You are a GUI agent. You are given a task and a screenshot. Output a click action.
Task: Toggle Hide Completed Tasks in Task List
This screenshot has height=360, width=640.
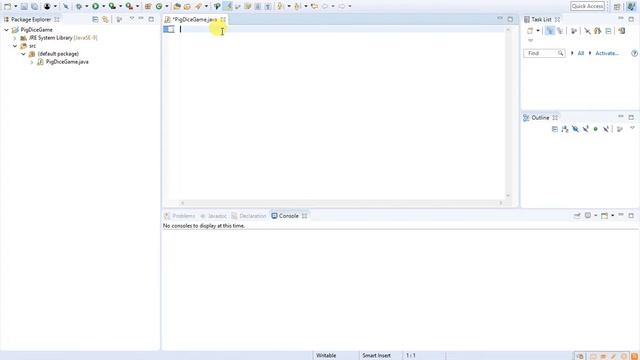tap(587, 31)
